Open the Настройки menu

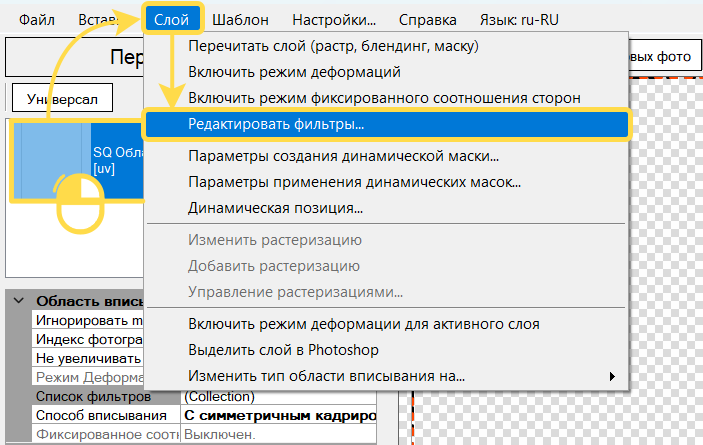coord(334,19)
